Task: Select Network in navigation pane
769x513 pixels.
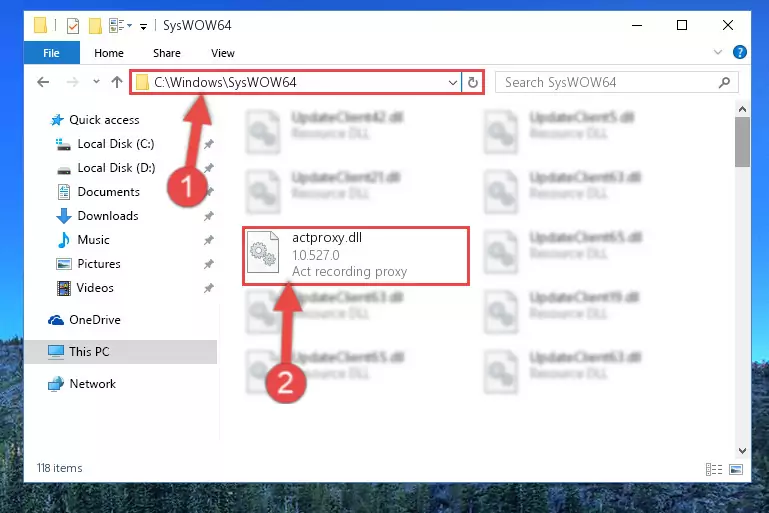Action: point(82,384)
